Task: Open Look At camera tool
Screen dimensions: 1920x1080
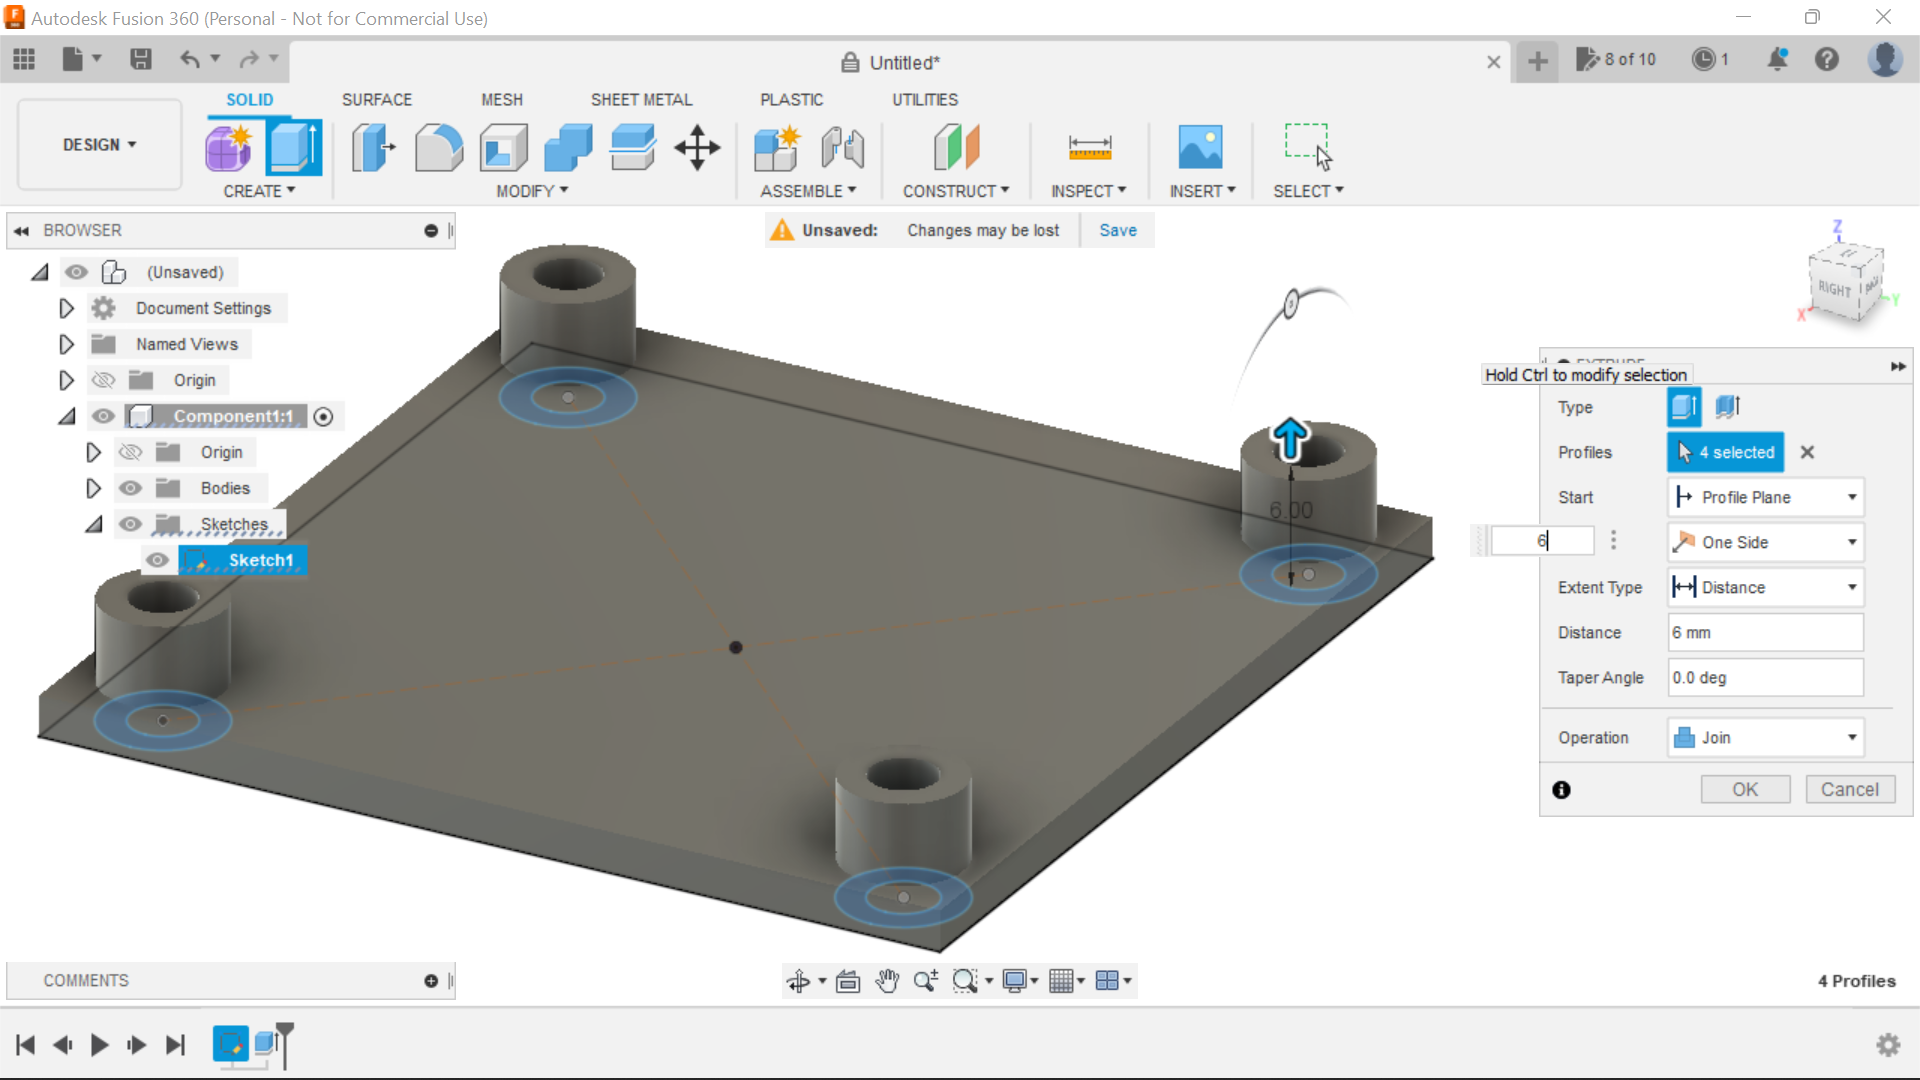Action: pos(848,981)
